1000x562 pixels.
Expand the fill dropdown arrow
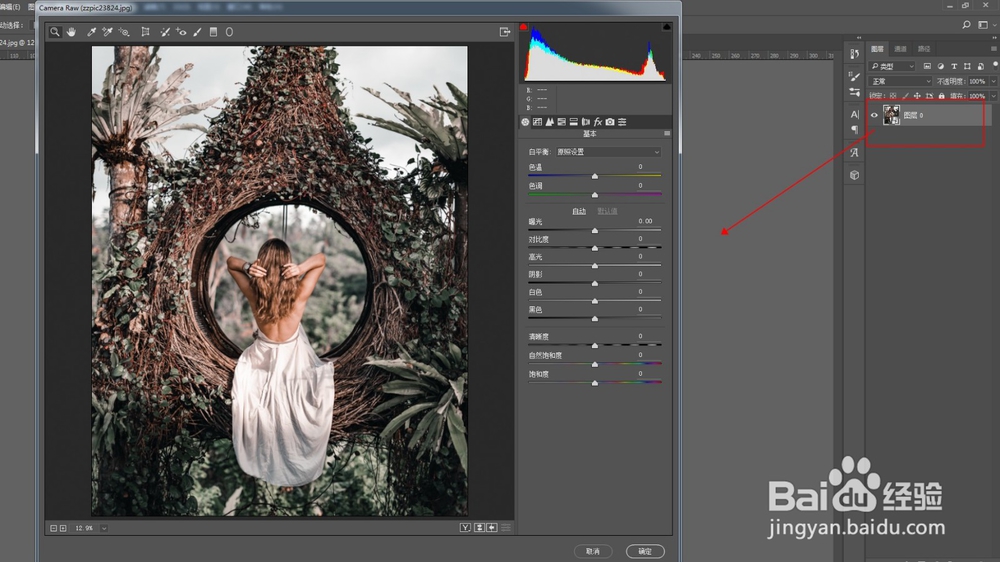tap(992, 96)
